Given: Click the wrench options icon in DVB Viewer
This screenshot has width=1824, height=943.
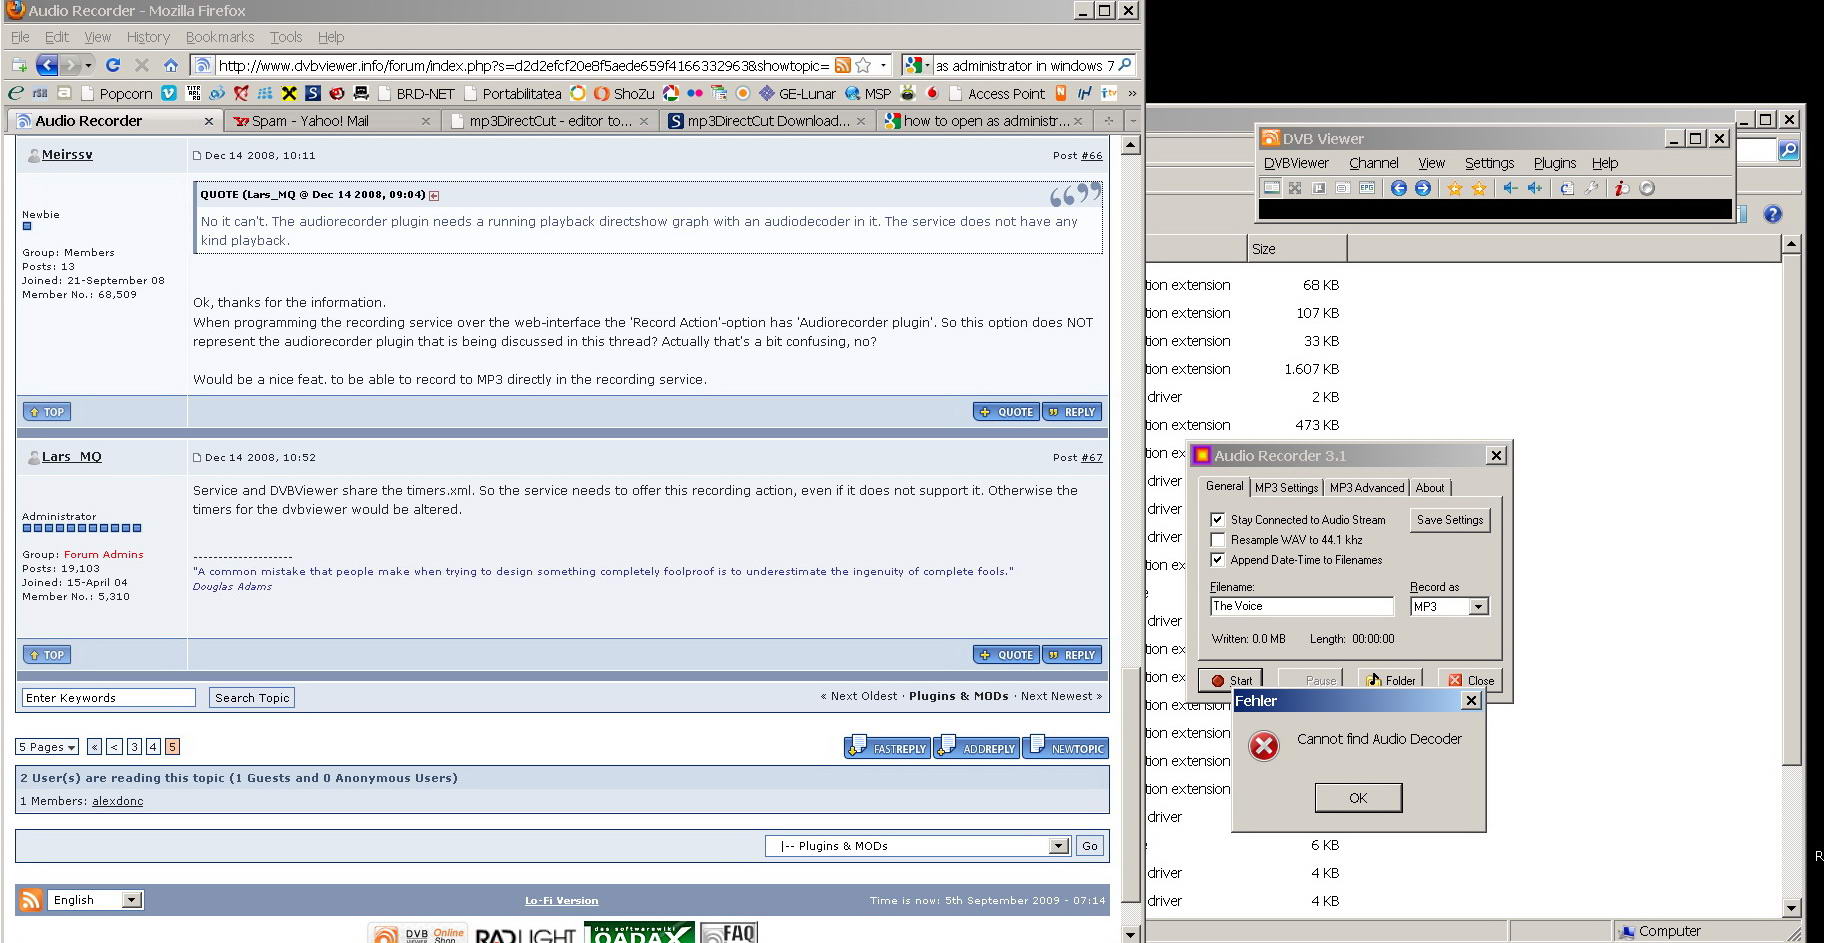Looking at the screenshot, I should pyautogui.click(x=1591, y=188).
